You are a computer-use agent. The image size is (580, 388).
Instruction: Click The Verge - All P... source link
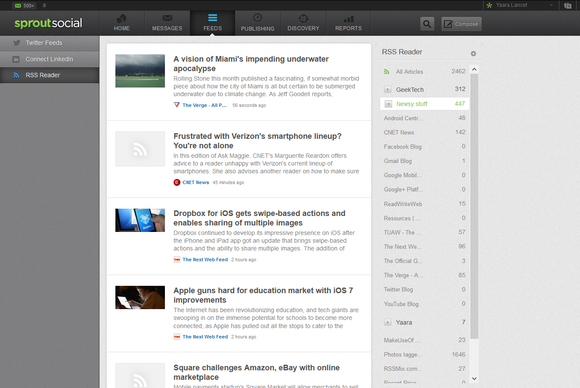coord(204,105)
